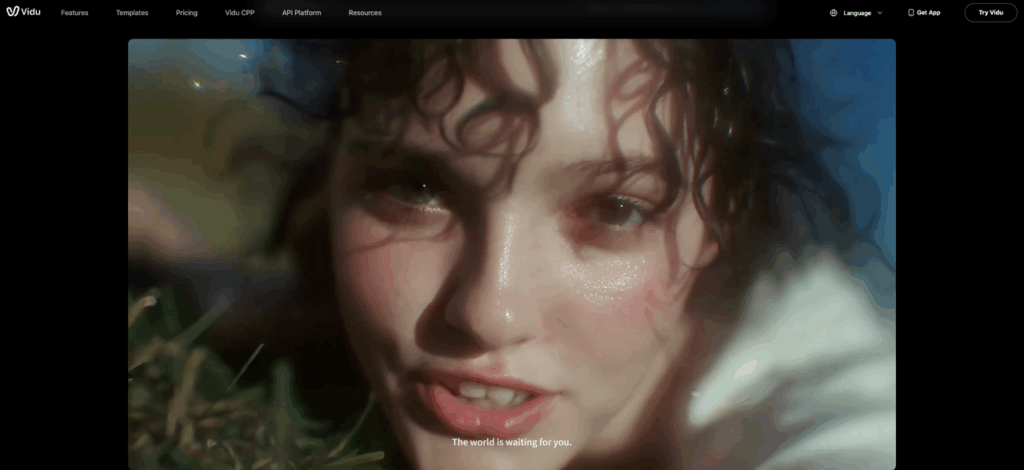Click the subtitle 'The world is waiting for you.'

click(x=511, y=442)
